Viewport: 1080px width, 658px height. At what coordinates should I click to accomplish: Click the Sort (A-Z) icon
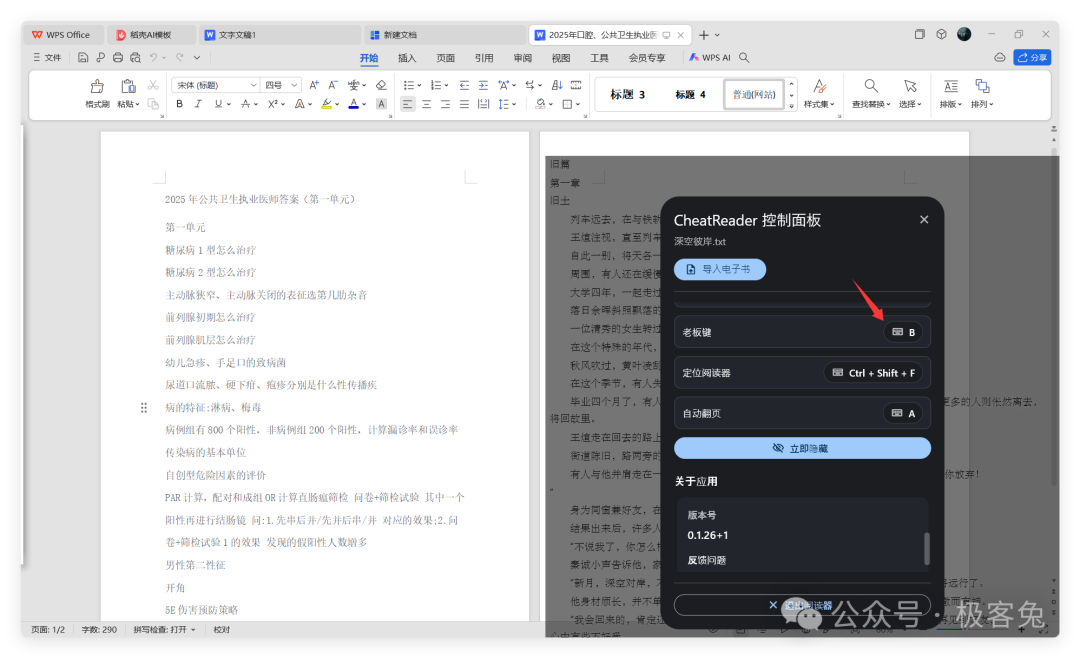[557, 85]
